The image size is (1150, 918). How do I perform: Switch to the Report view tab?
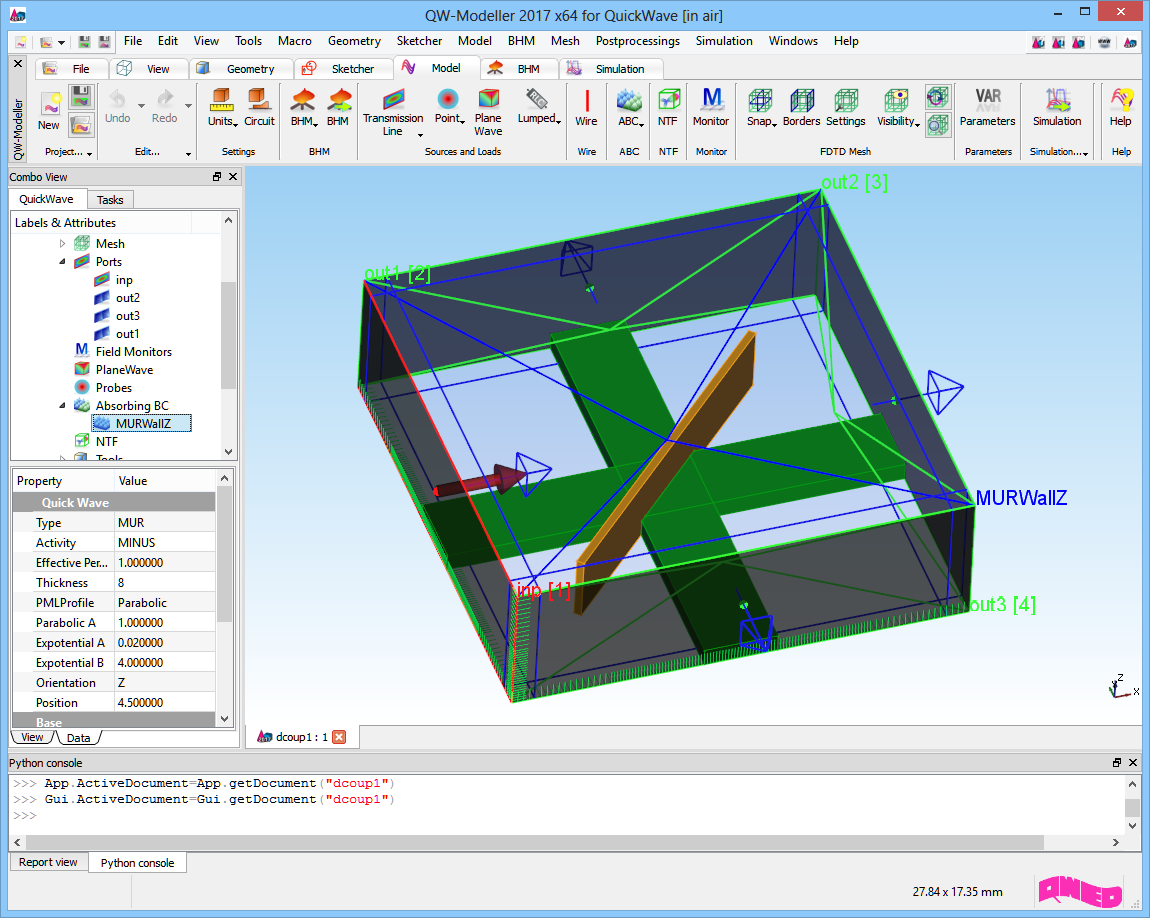click(x=48, y=862)
